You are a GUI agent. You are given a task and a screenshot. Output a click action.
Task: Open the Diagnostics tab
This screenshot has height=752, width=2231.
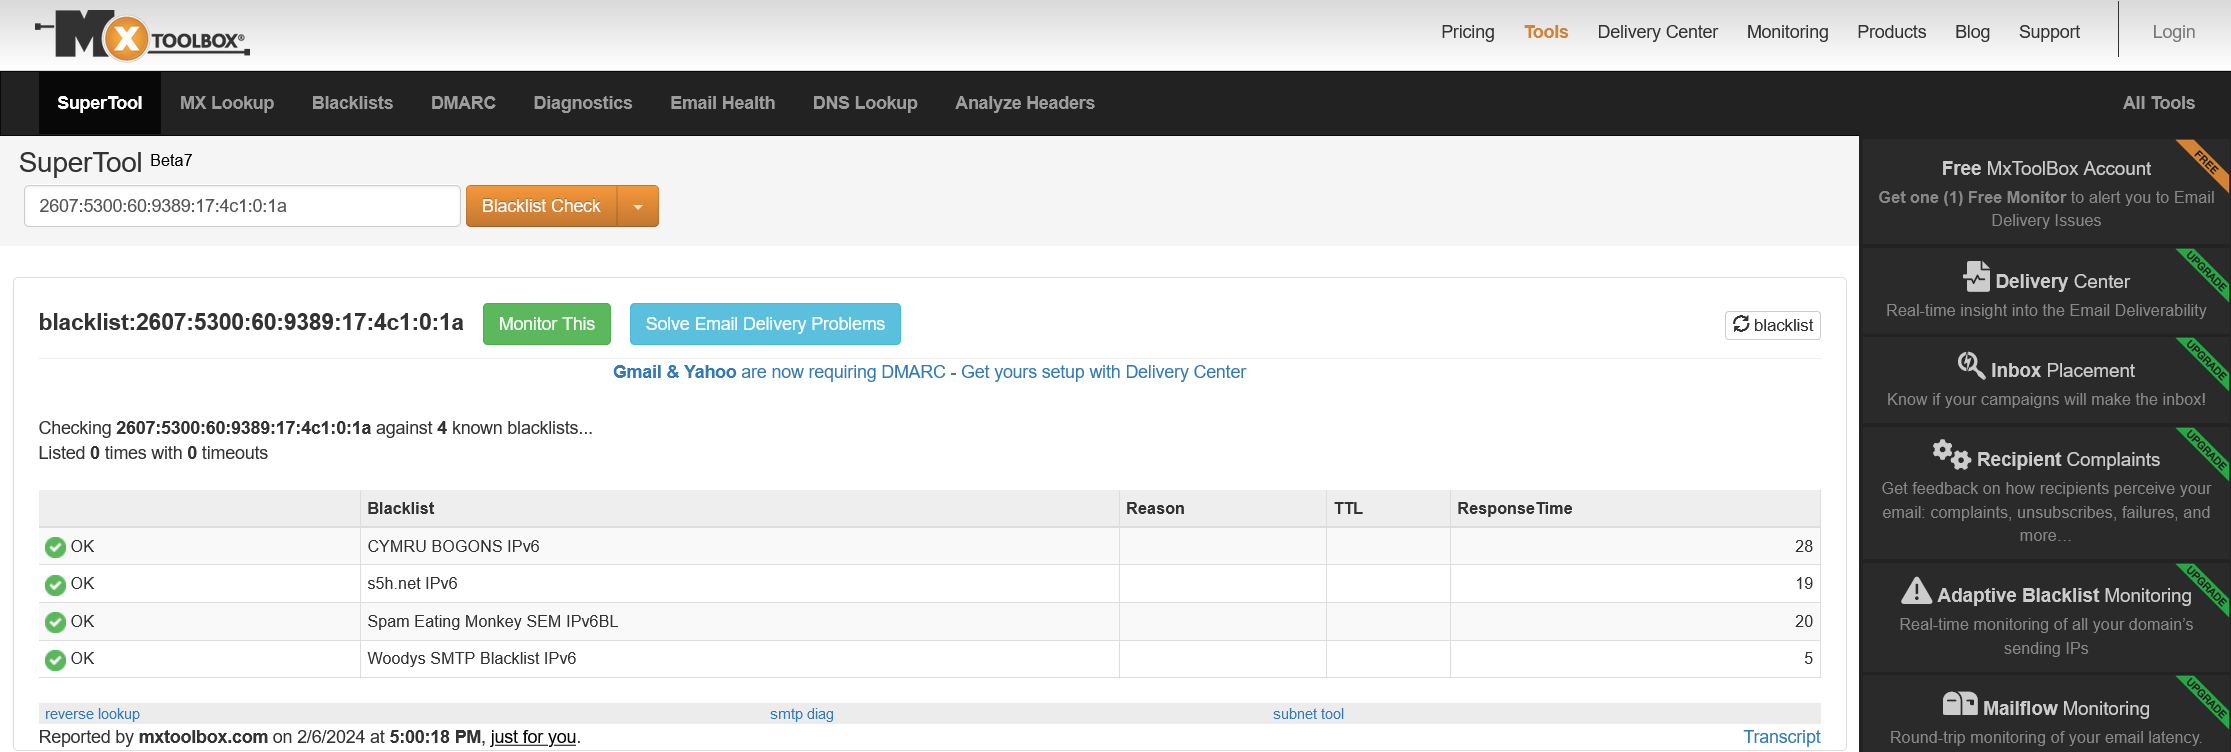[x=583, y=103]
